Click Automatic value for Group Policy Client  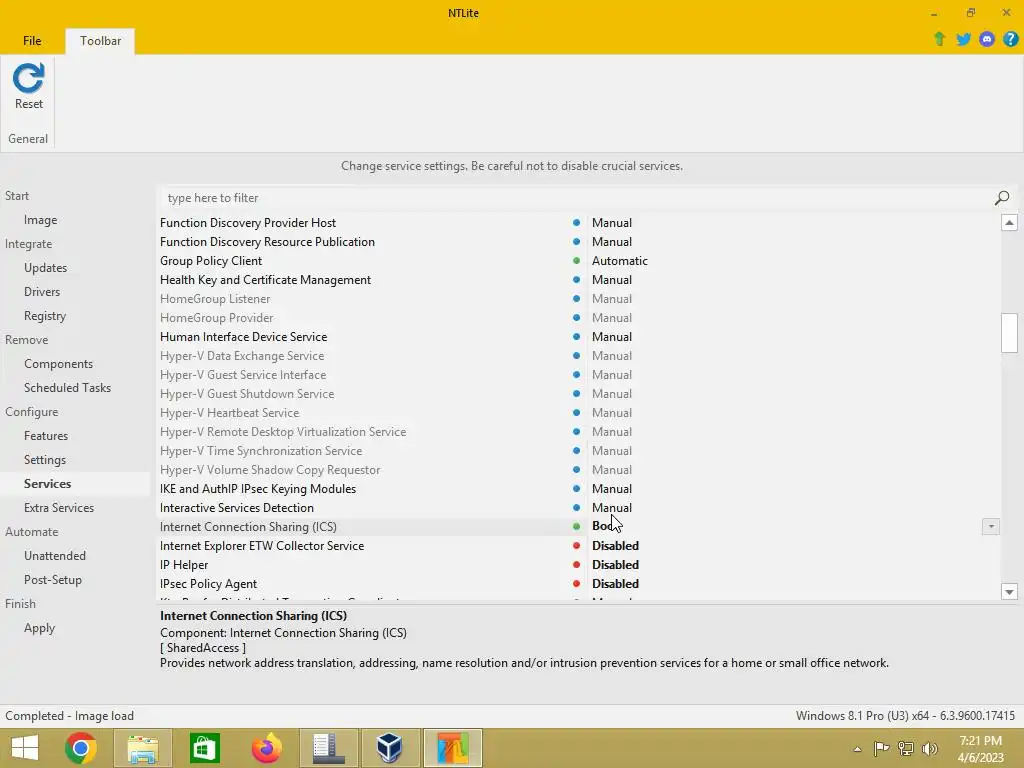[620, 261]
